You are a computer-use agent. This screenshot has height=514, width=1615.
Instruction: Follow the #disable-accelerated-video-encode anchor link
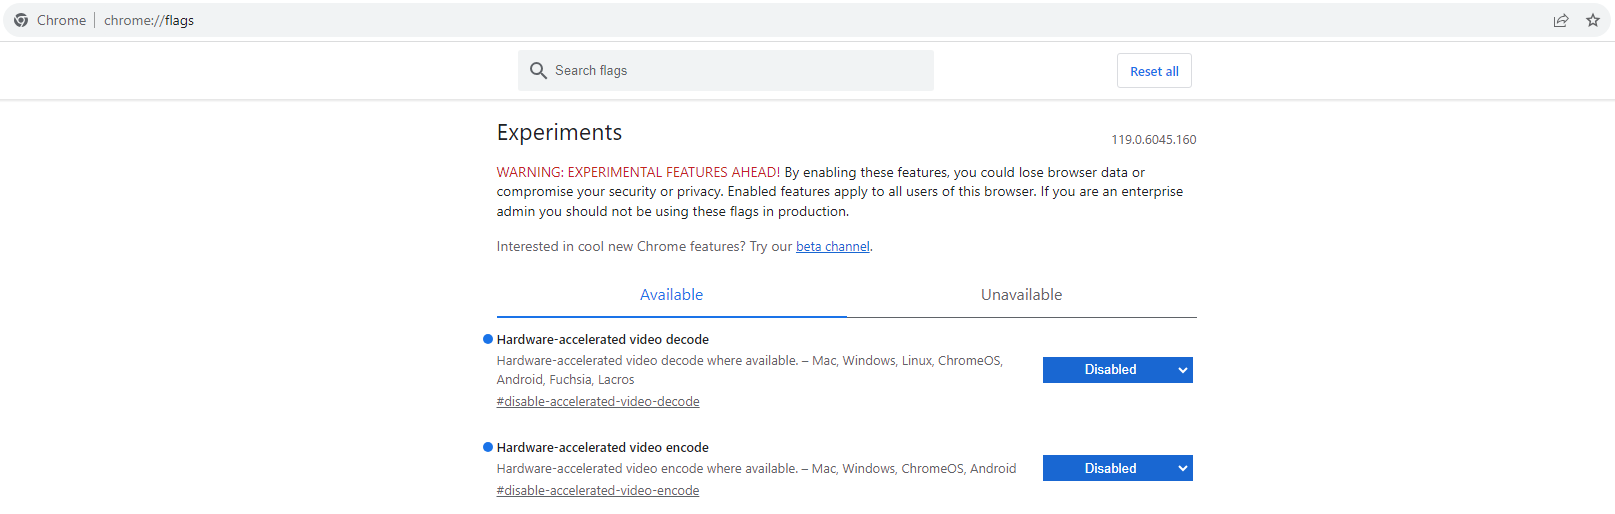[x=598, y=491]
